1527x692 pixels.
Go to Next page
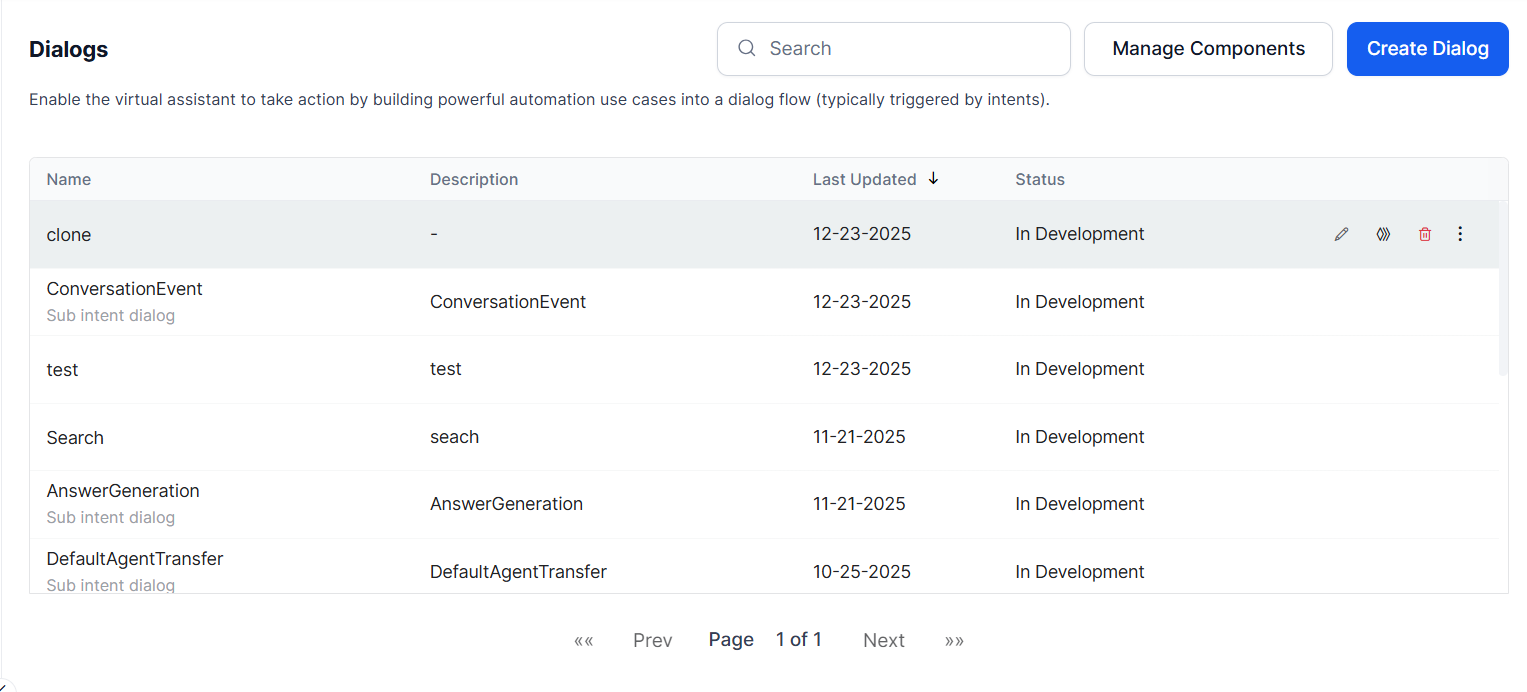tap(884, 640)
